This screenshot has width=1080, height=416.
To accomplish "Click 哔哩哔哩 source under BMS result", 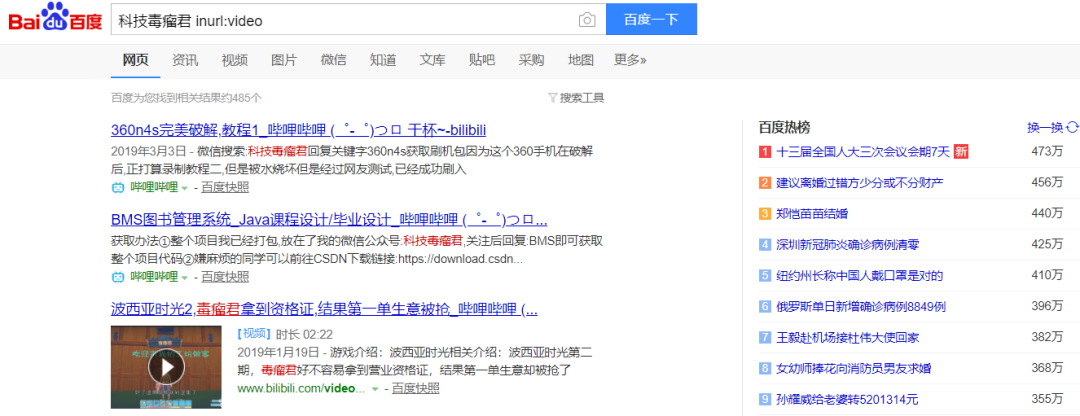I will pos(154,277).
